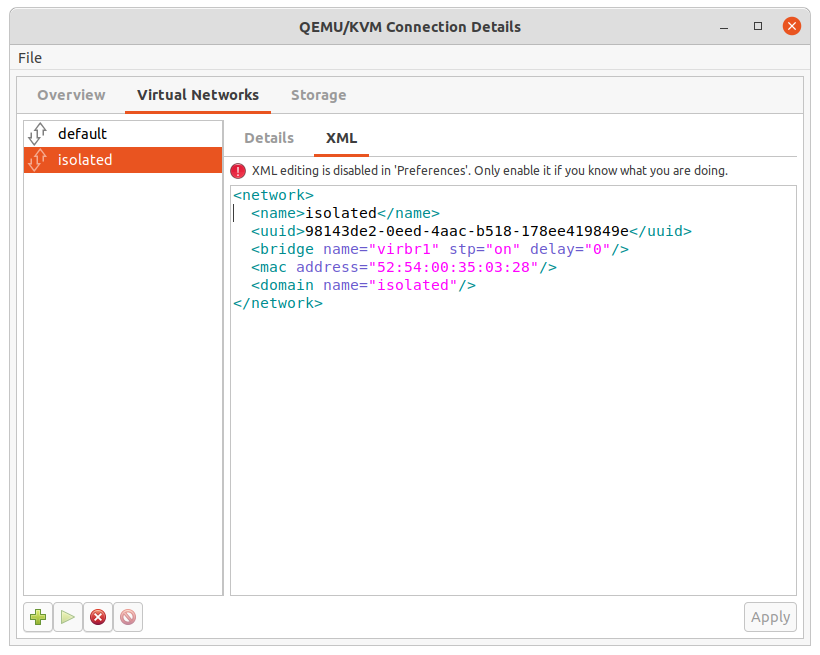Viewport: 820px width, 655px height.
Task: Click the Apply button
Action: [x=770, y=617]
